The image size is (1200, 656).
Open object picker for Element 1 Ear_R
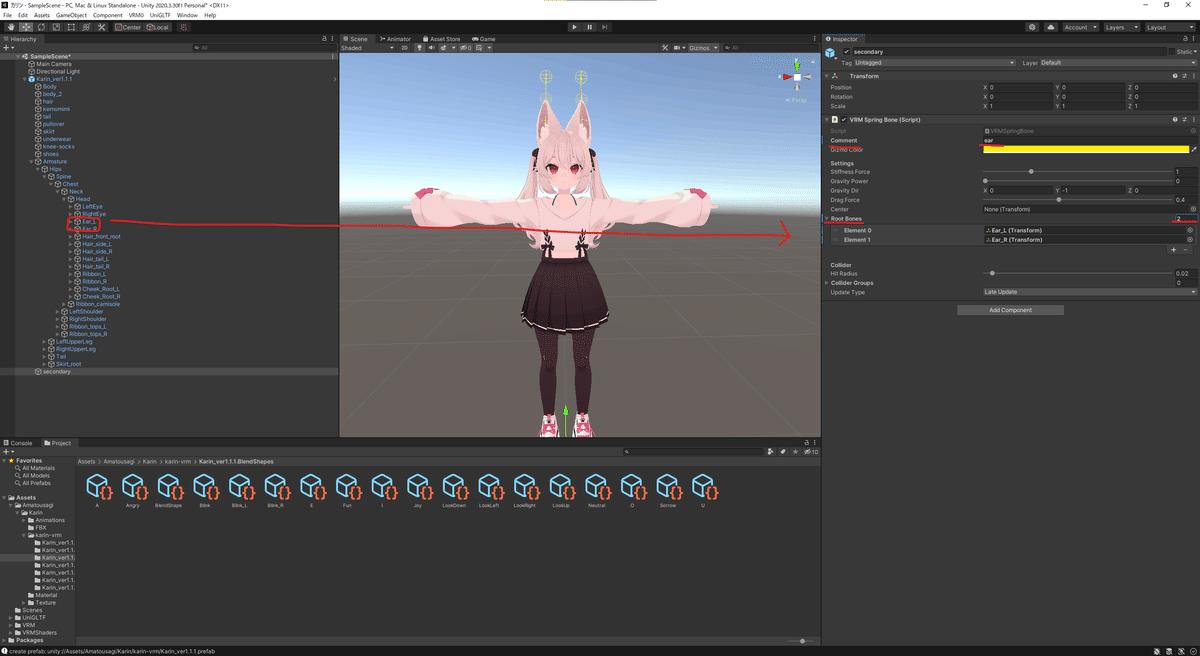click(x=1190, y=240)
